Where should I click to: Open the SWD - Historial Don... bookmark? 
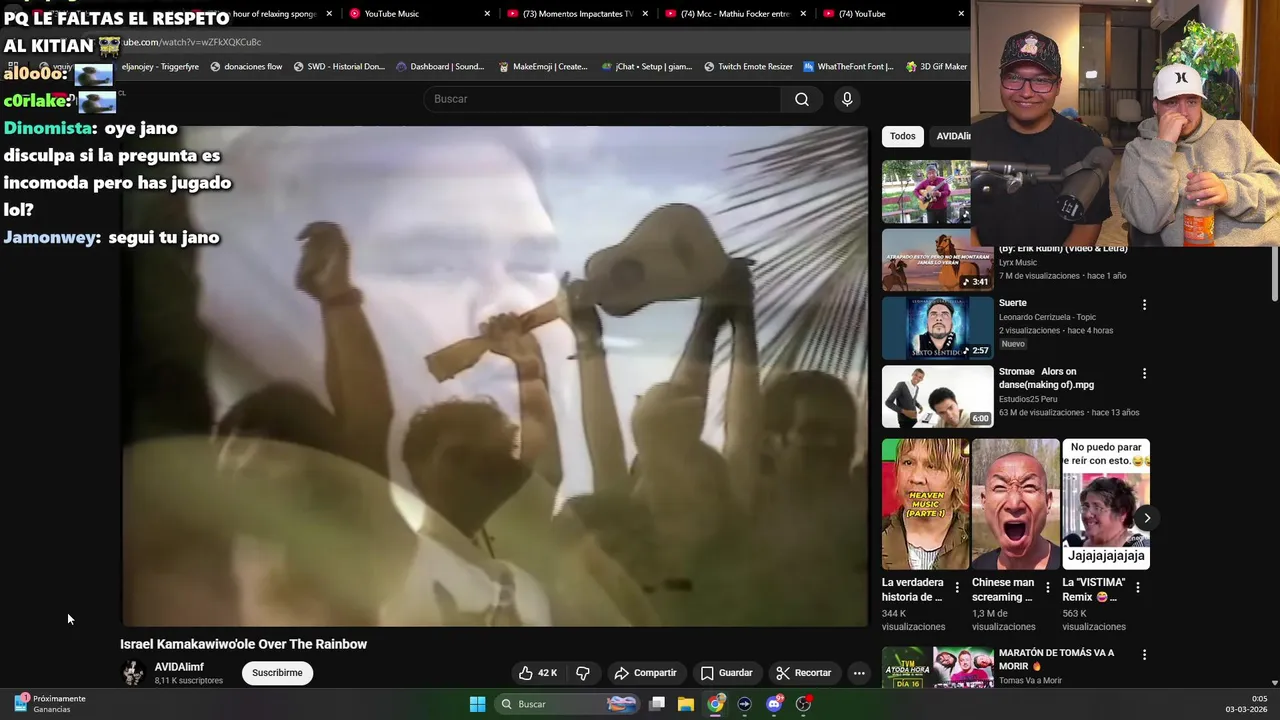tap(339, 67)
